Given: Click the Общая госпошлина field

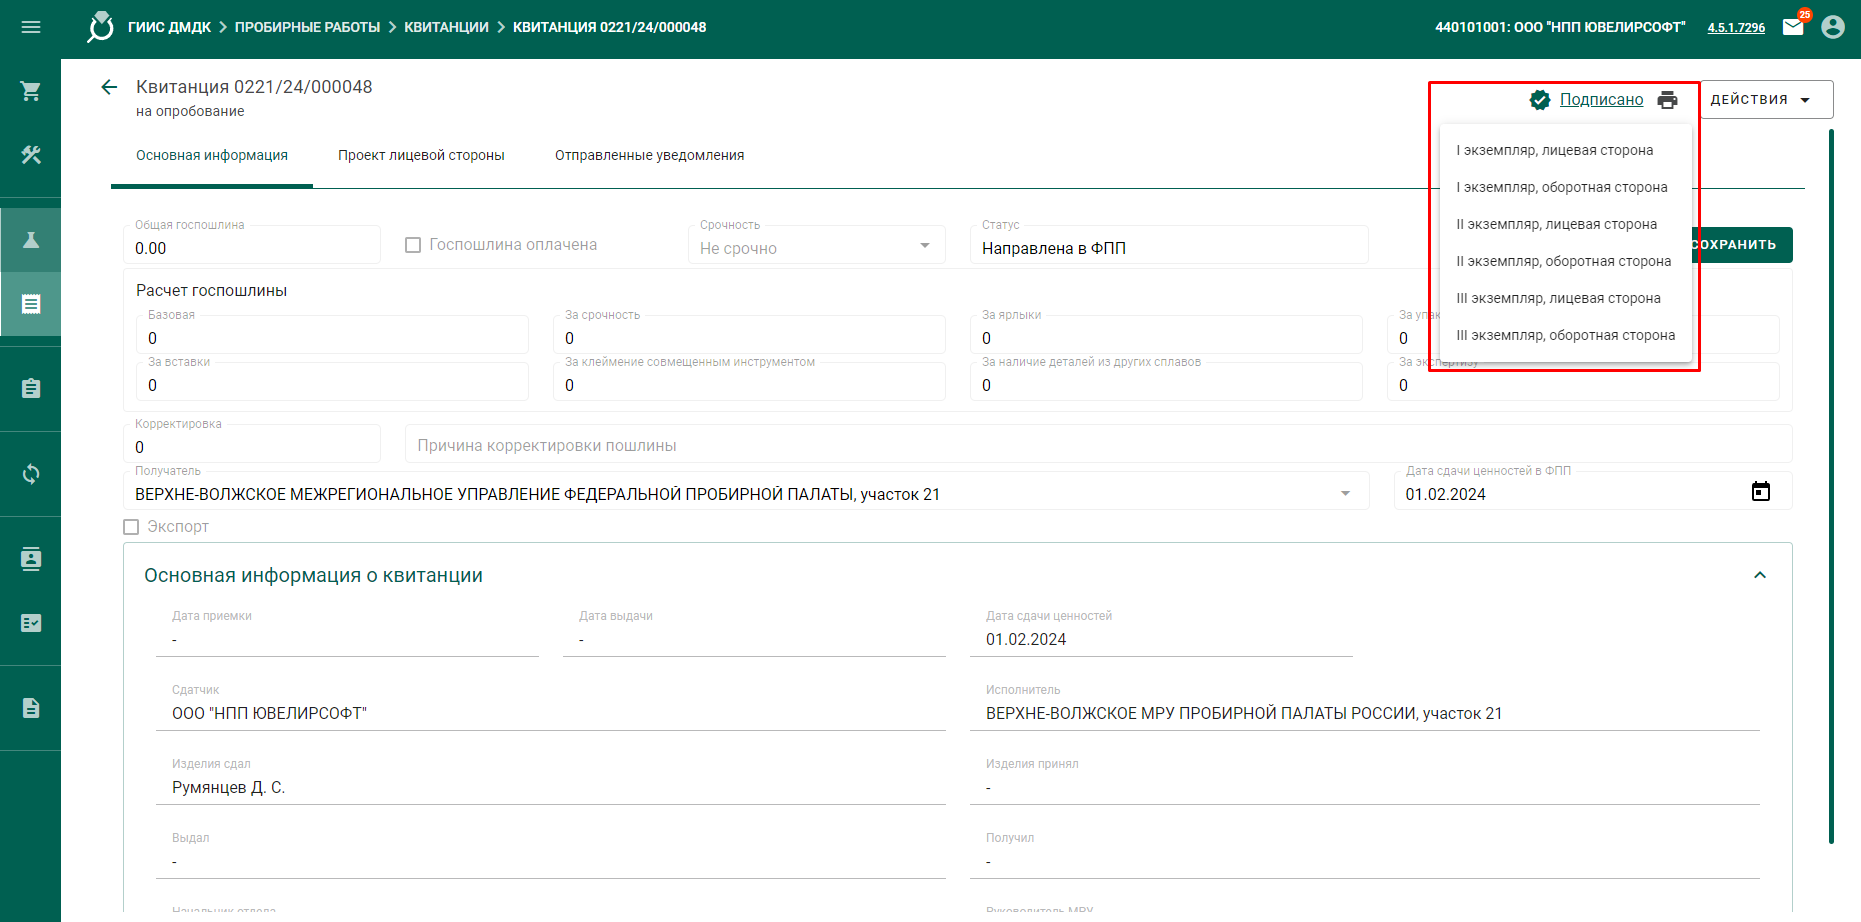Looking at the screenshot, I should 252,245.
